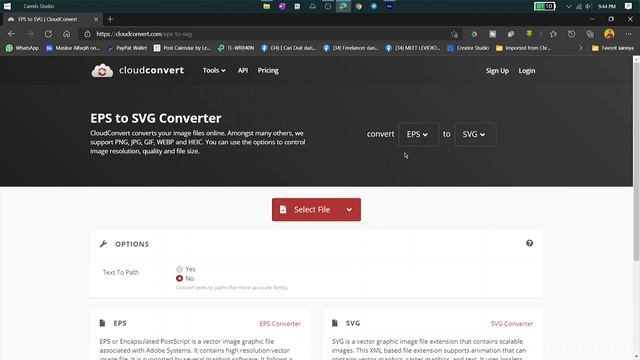This screenshot has height=360, width=640.
Task: Click the Text To Path label
Action: coord(121,272)
